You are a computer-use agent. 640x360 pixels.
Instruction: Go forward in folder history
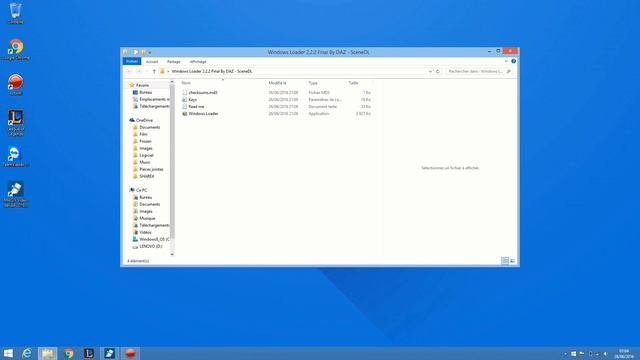[x=139, y=71]
